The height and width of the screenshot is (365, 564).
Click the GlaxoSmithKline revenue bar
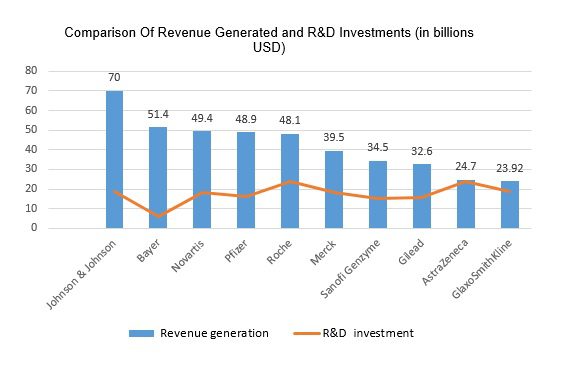[x=510, y=205]
